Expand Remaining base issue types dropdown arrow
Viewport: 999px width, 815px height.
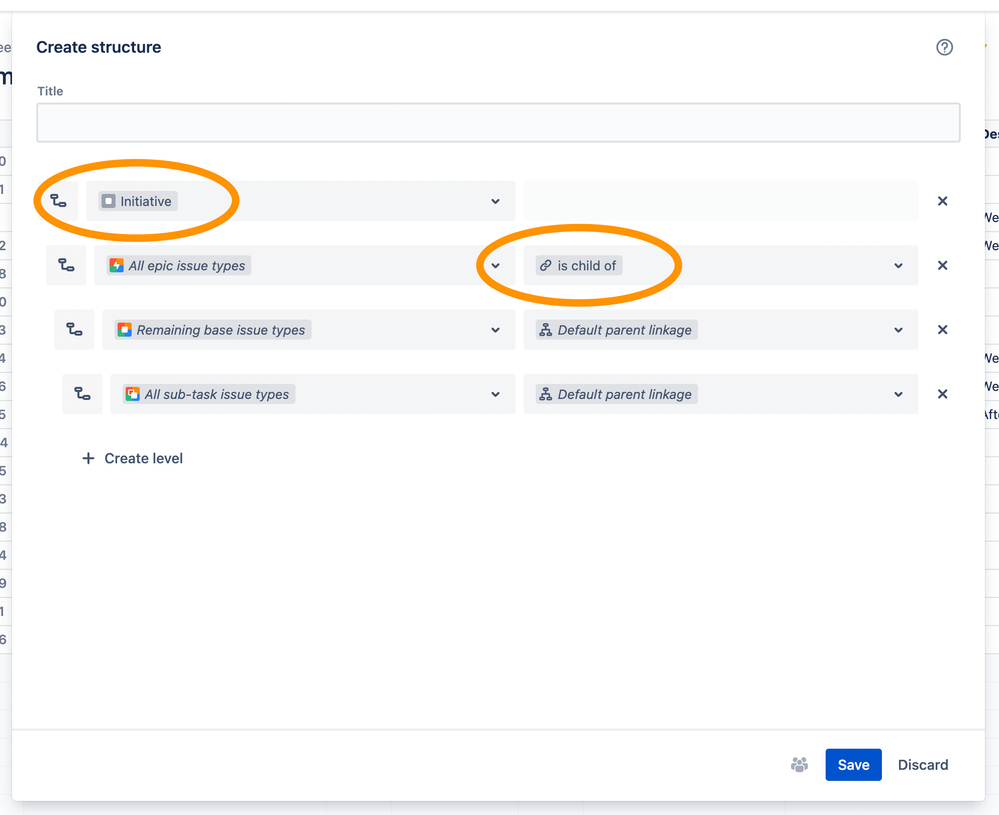[x=495, y=330]
